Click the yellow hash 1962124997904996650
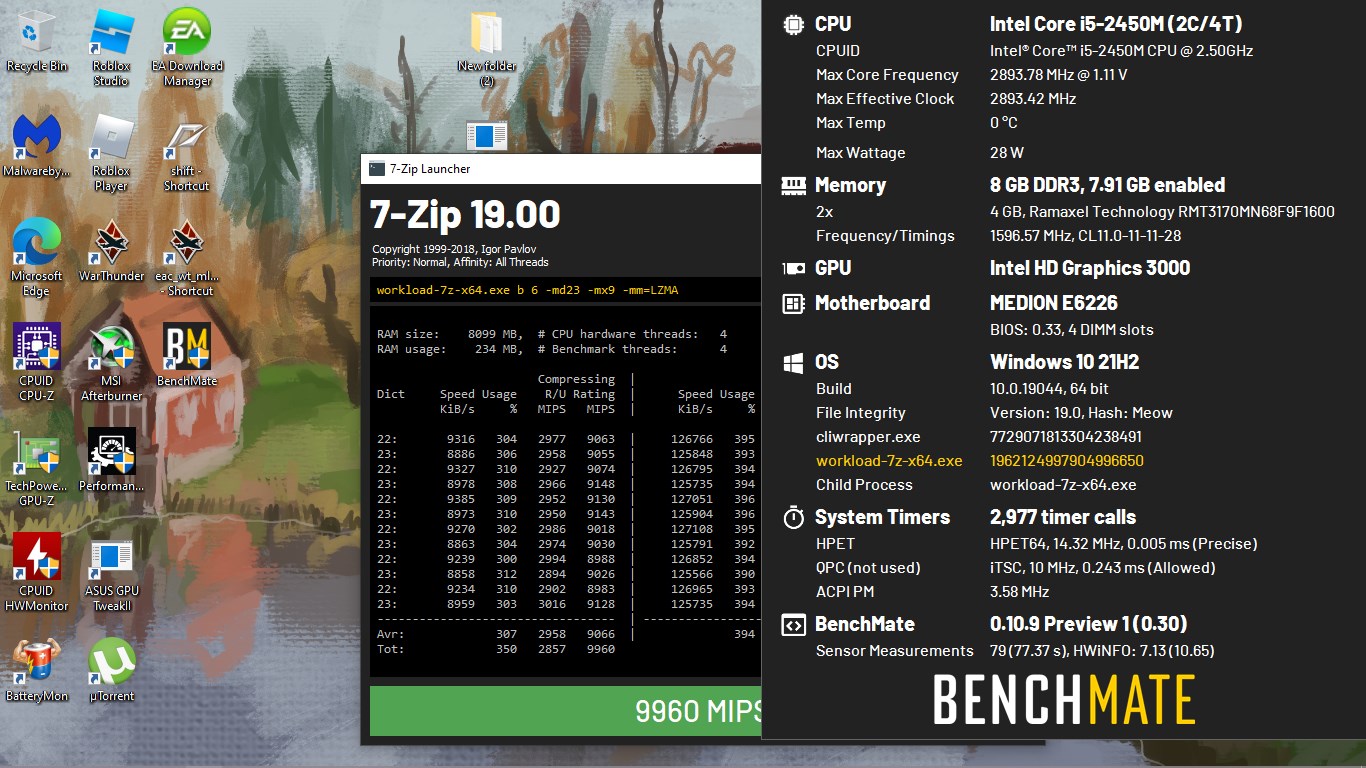Screen dimensions: 1366x768 [1067, 461]
